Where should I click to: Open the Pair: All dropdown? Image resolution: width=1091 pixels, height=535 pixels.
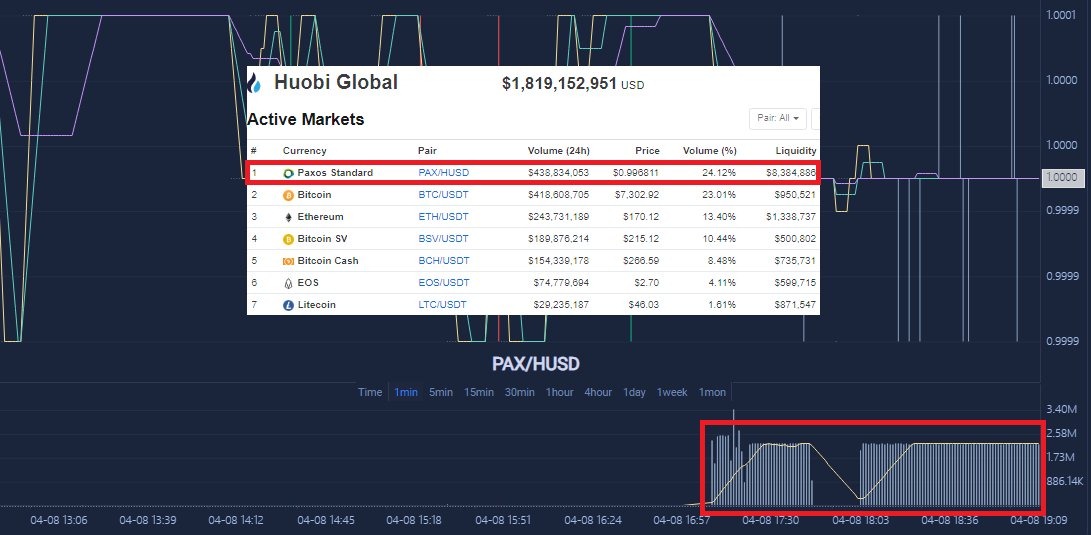778,118
